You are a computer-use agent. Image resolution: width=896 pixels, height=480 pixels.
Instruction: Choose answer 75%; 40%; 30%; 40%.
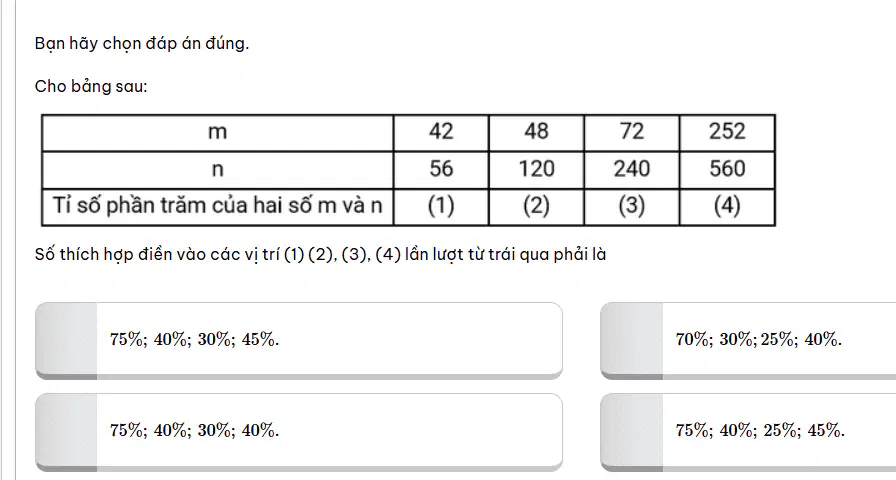tap(299, 431)
